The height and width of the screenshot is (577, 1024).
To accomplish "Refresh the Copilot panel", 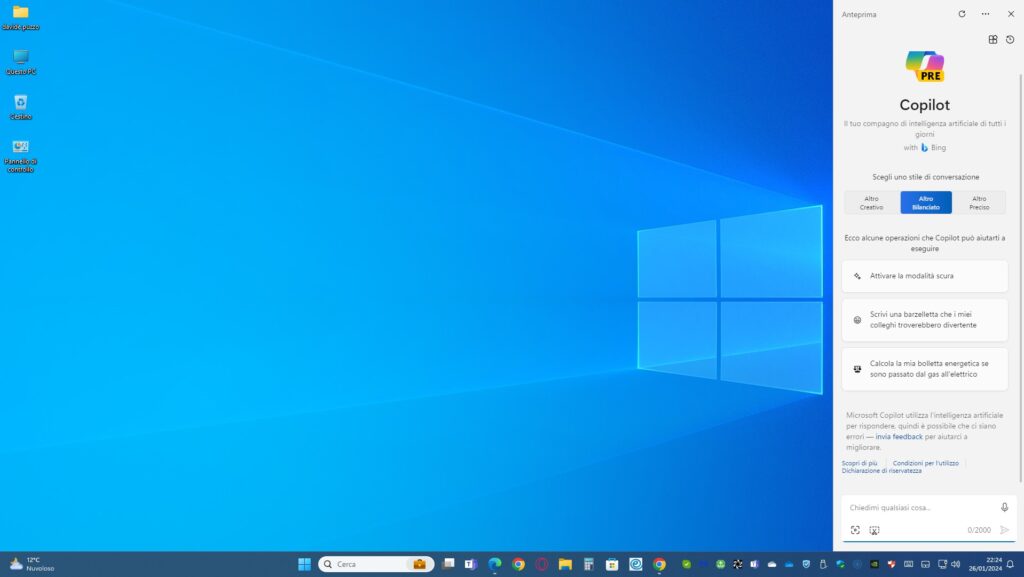I will 962,14.
